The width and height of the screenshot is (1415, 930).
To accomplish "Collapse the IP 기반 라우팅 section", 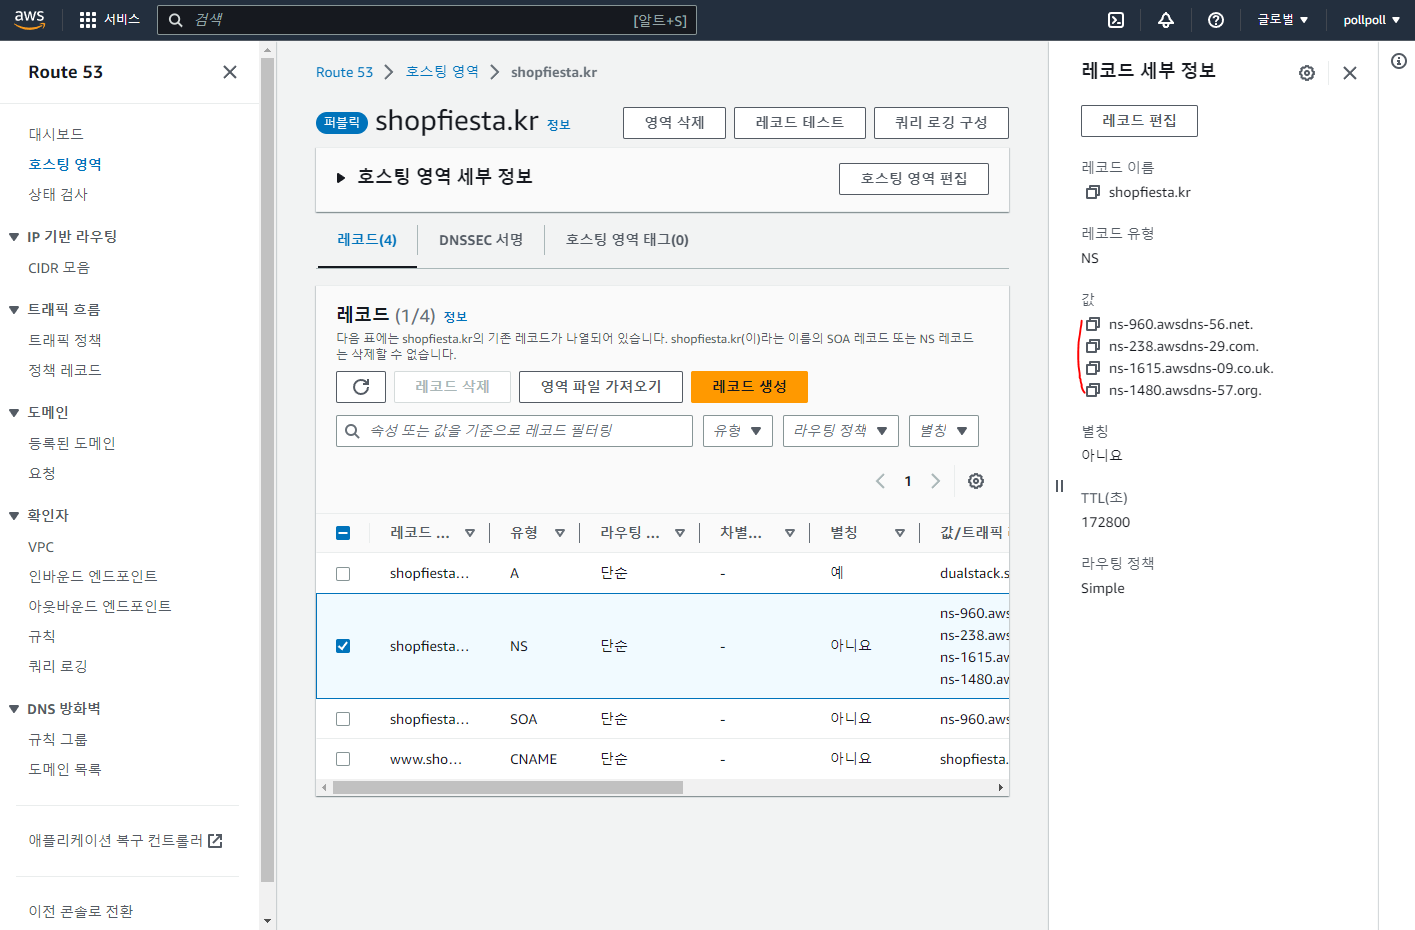I will click(x=14, y=237).
